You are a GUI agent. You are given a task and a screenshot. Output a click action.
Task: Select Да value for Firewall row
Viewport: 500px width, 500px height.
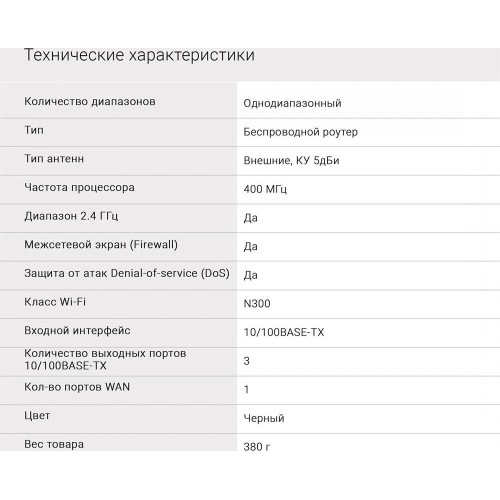coord(250,246)
